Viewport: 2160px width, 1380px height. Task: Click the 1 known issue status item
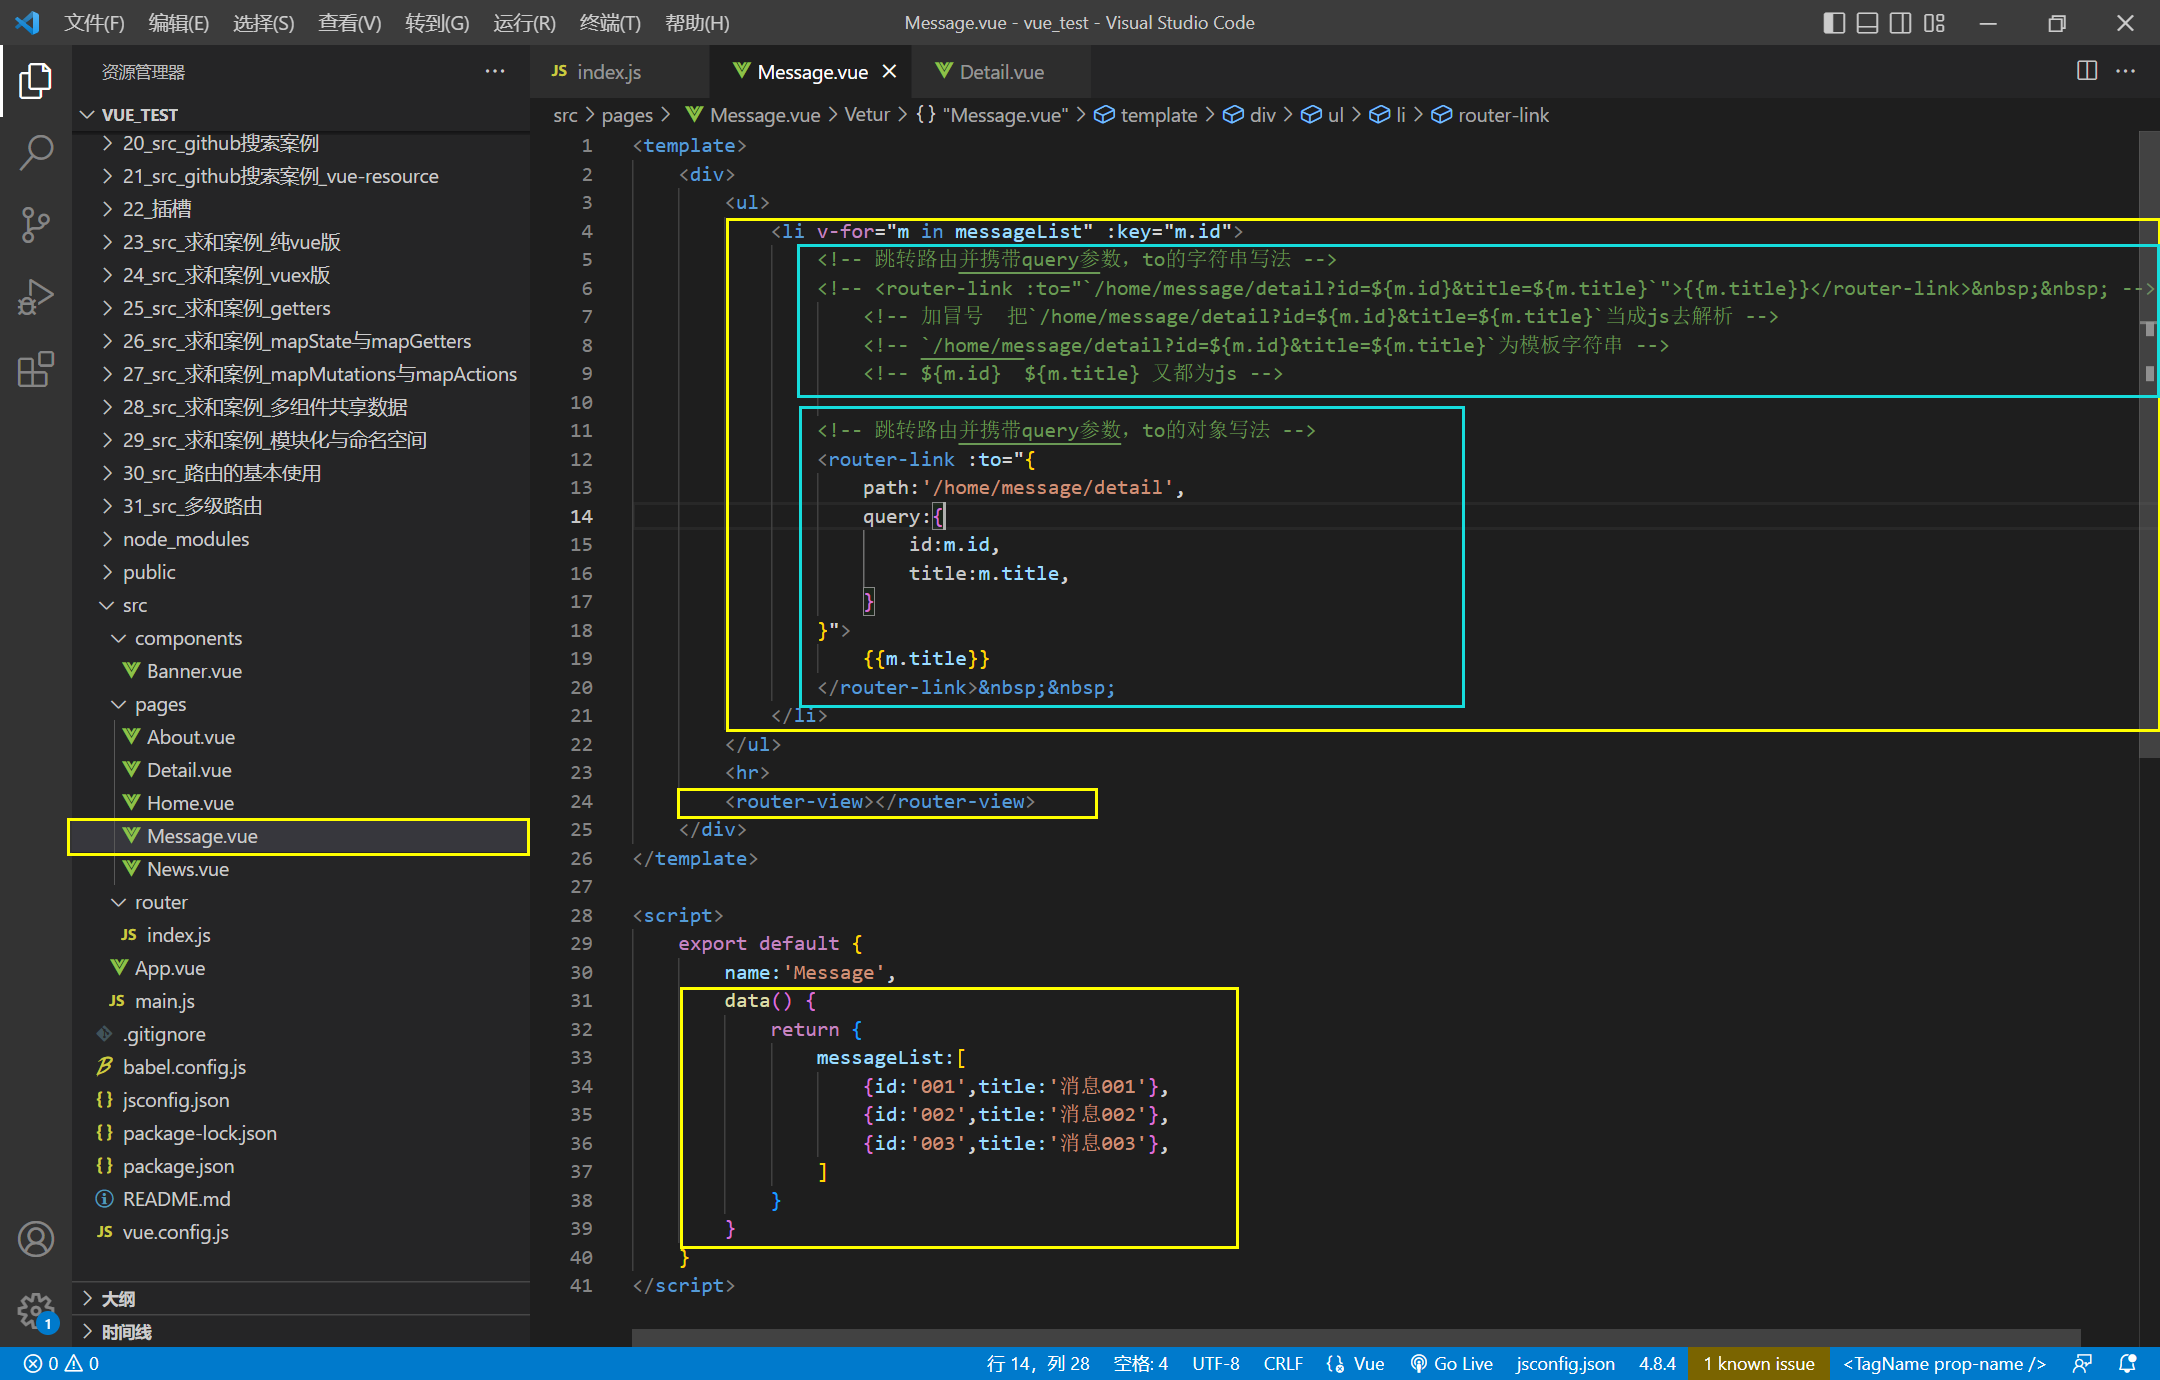1758,1363
